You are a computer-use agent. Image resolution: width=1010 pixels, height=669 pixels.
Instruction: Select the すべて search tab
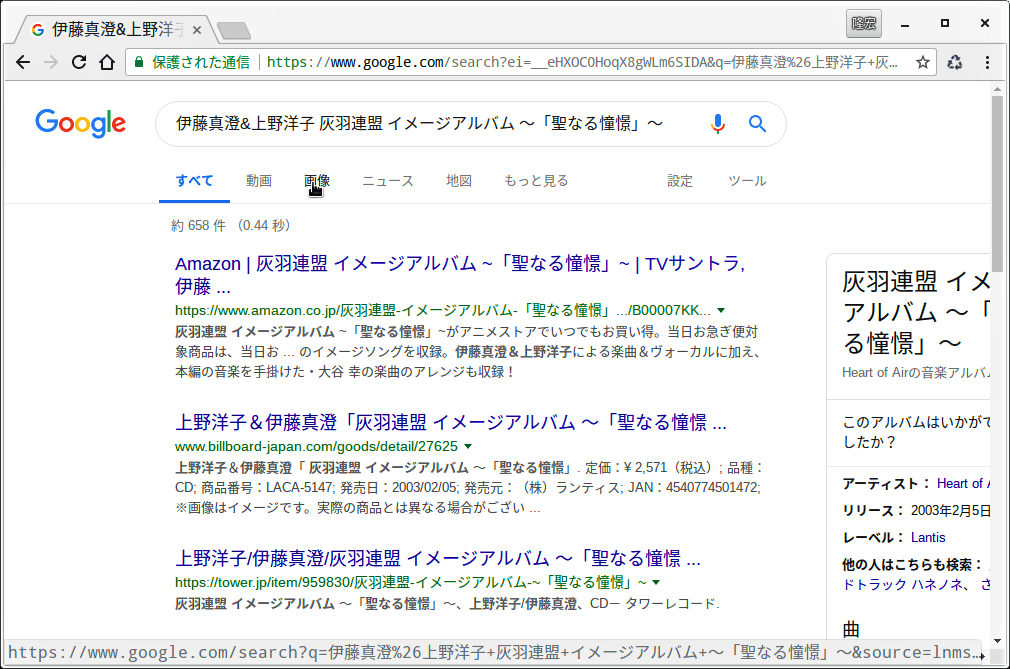(x=195, y=181)
